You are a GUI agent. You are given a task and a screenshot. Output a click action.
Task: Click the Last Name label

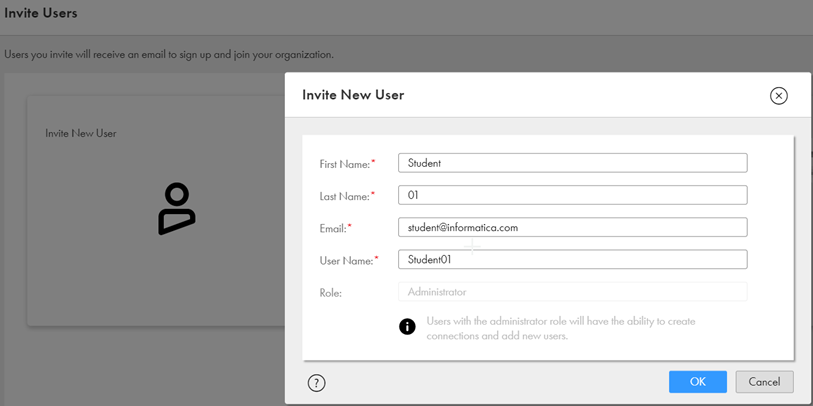pyautogui.click(x=344, y=196)
